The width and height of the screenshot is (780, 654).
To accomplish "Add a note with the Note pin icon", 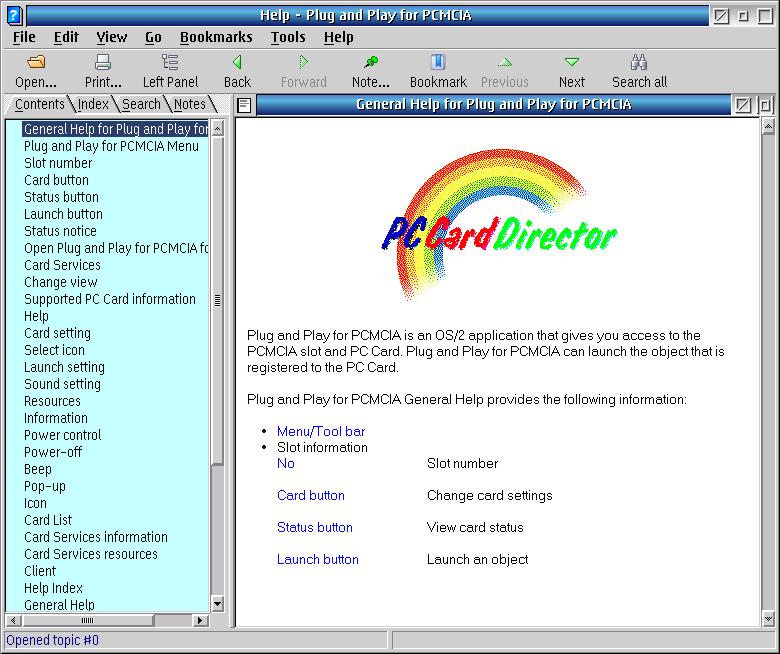I will point(371,62).
